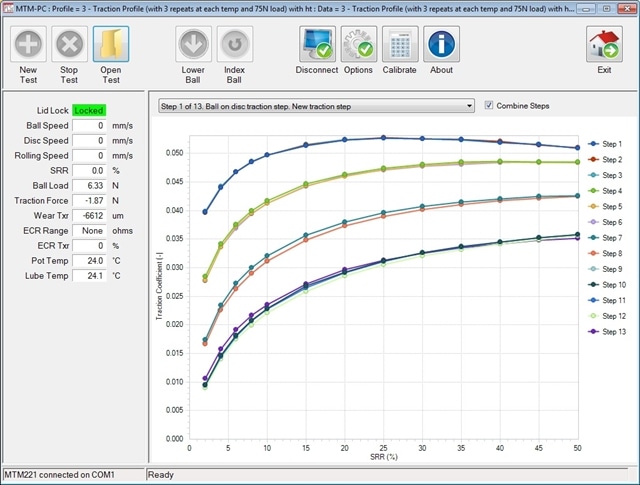The width and height of the screenshot is (640, 485).
Task: Open the Calibrate tool
Action: [400, 44]
